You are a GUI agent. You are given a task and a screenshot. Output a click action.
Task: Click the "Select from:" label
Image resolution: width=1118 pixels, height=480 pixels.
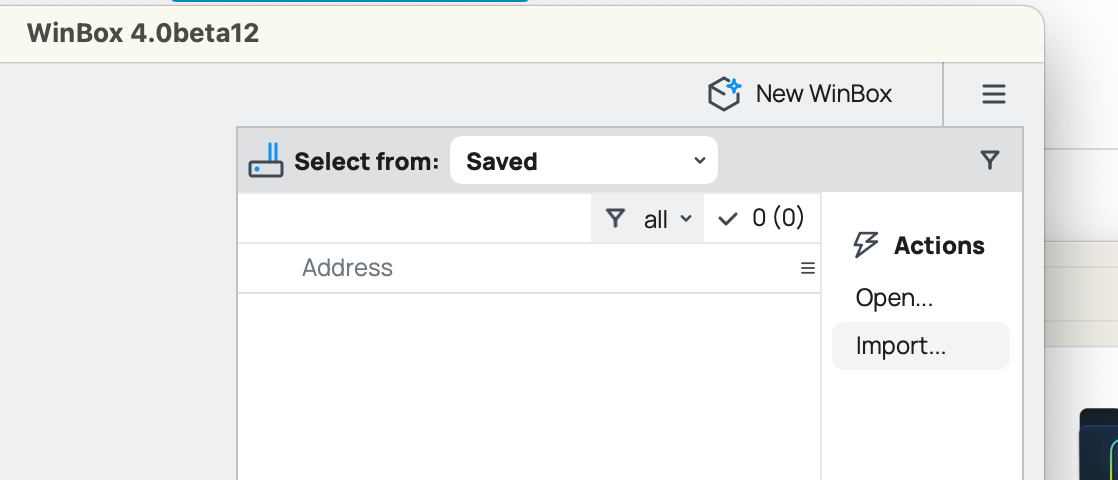click(x=366, y=161)
